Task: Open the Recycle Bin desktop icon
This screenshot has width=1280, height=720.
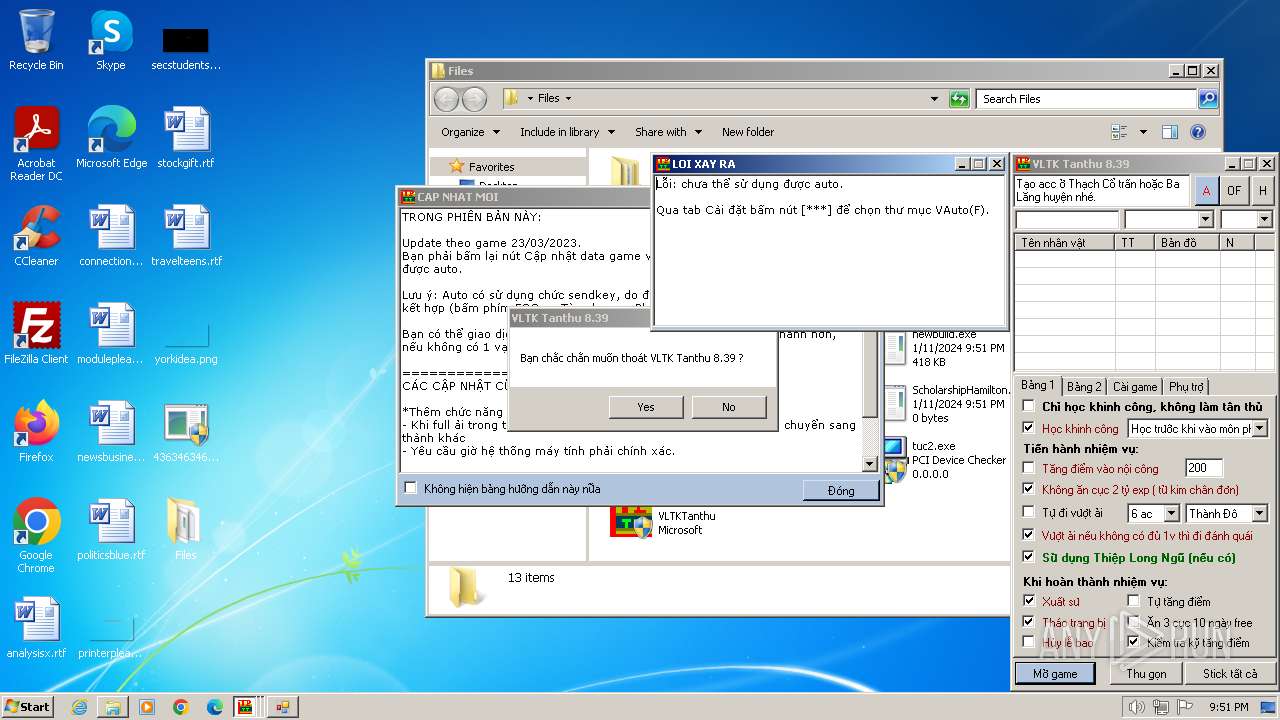Action: (x=36, y=40)
